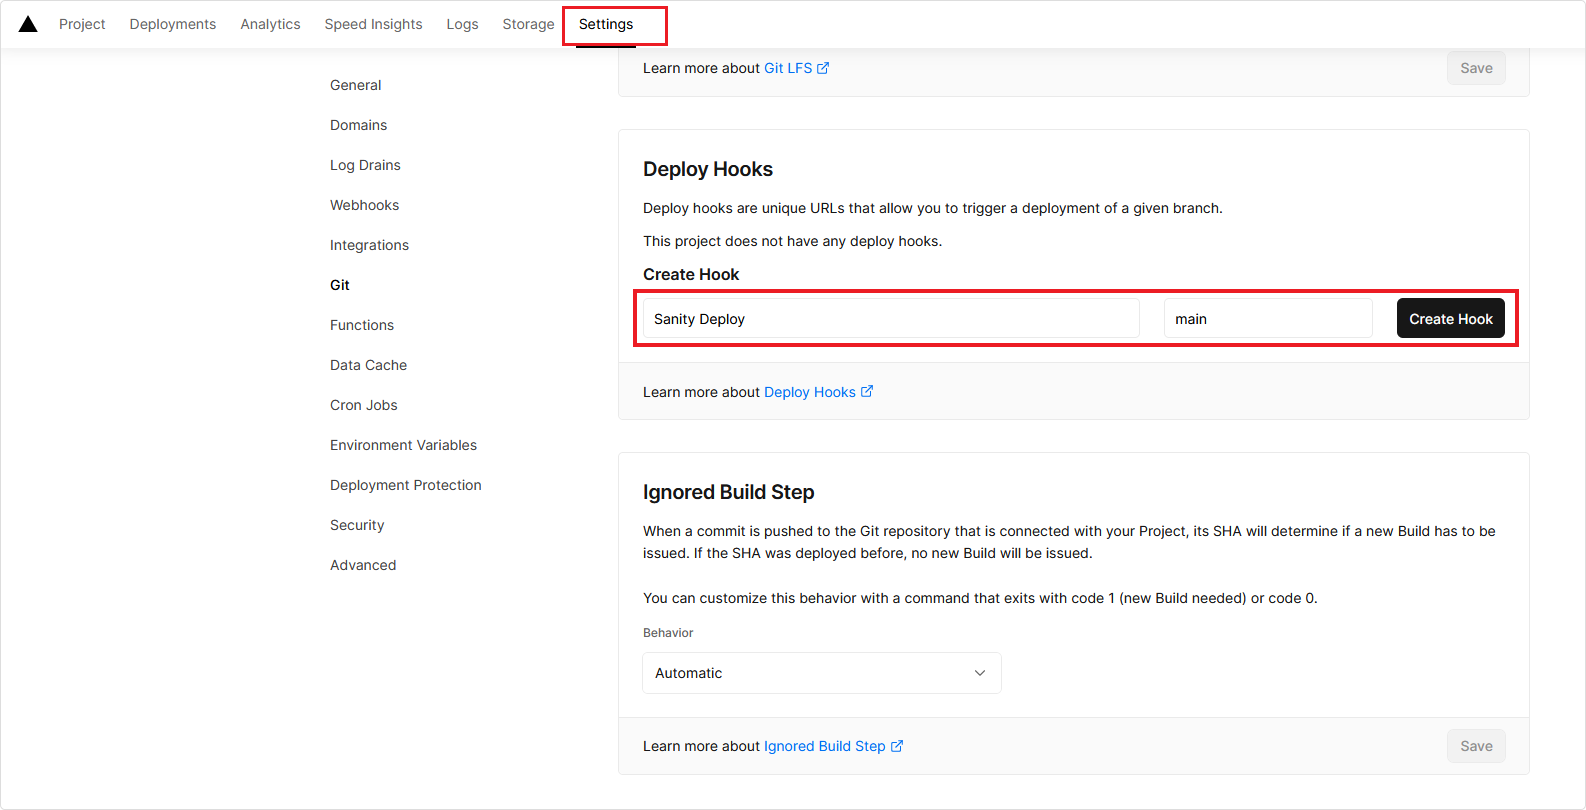
Task: Select the Settings tab
Action: click(x=606, y=24)
